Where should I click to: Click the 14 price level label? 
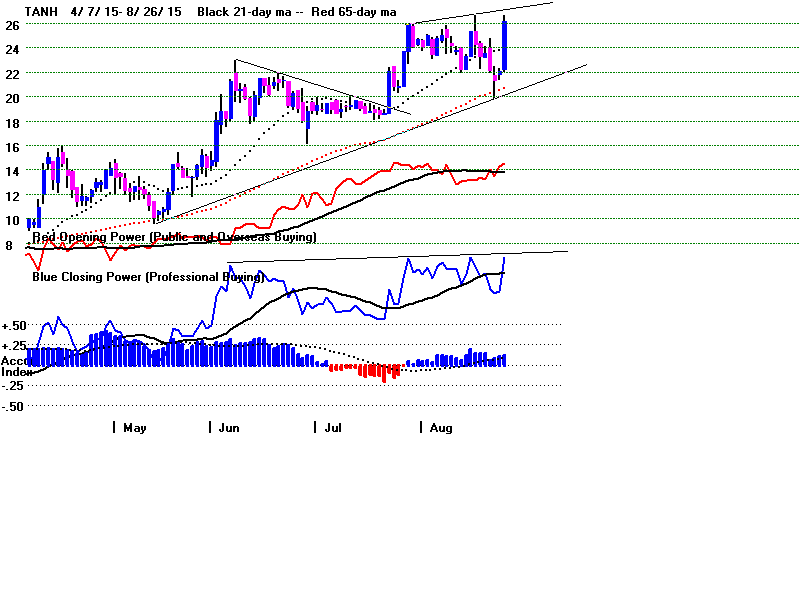[x=10, y=171]
